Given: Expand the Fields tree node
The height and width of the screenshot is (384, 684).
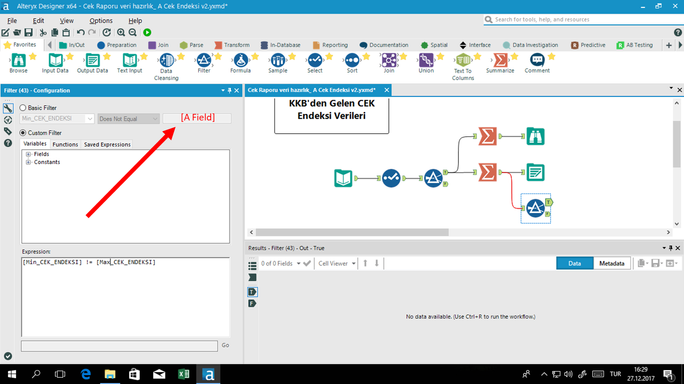Looking at the screenshot, I should 28,154.
